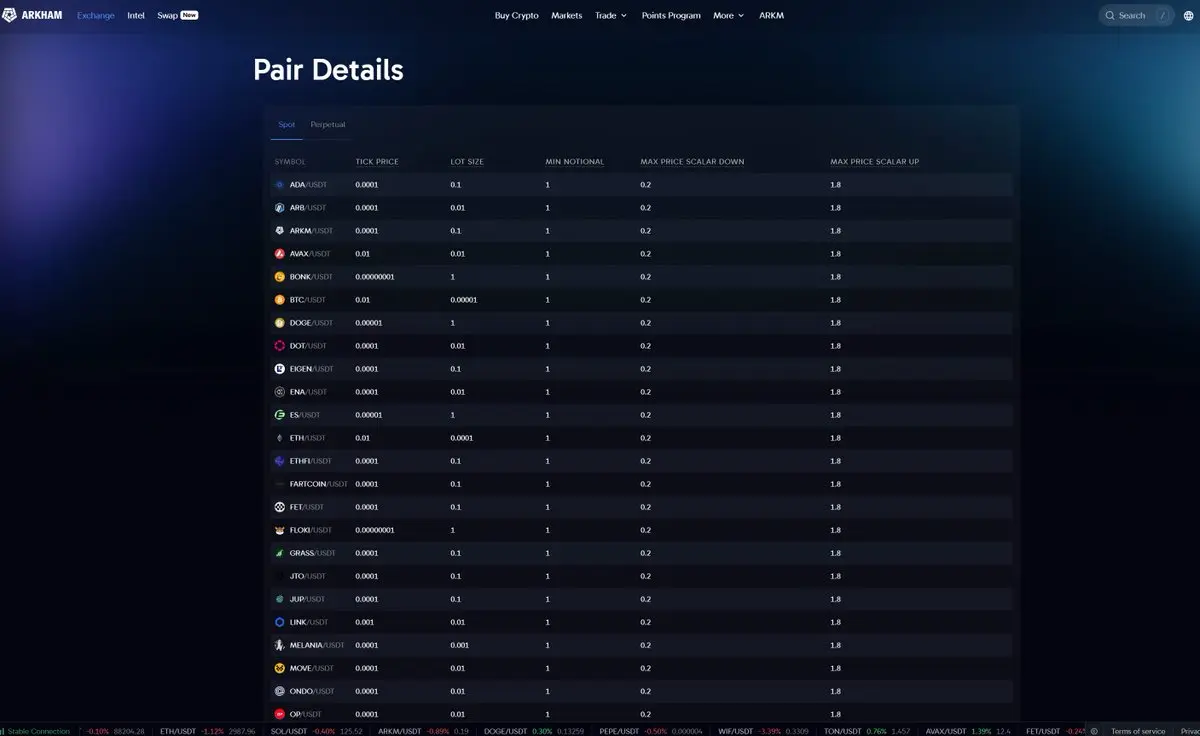Click the ETH/USDT ticker in bottom bar
This screenshot has height=736, width=1200.
[206, 731]
